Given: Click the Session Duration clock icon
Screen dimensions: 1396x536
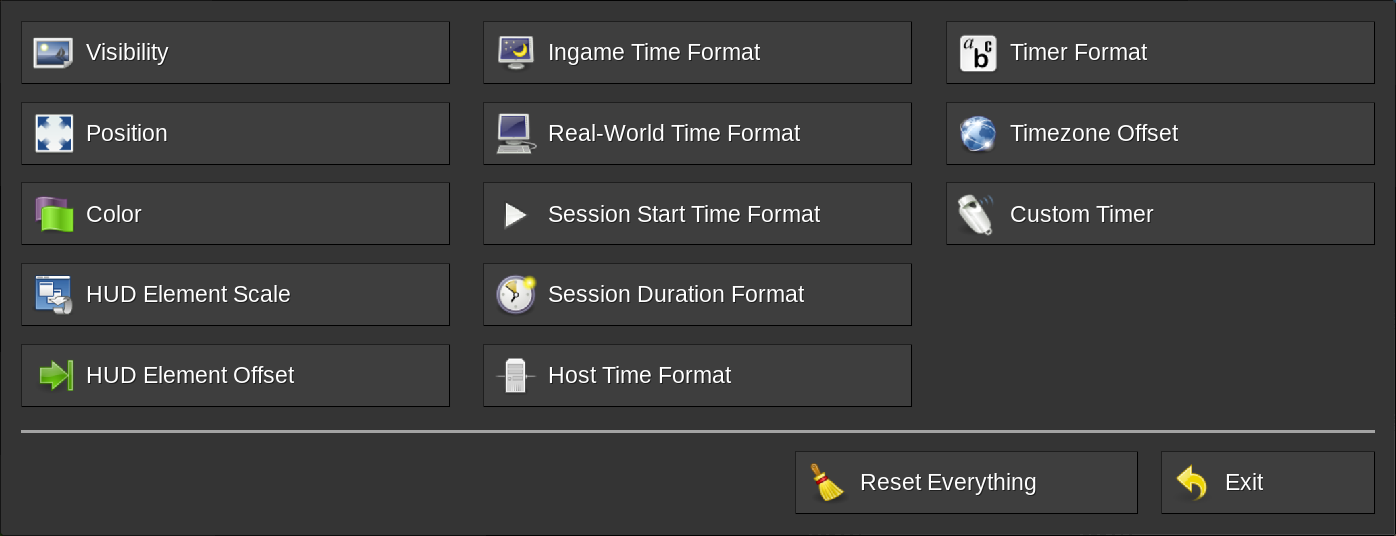Looking at the screenshot, I should pyautogui.click(x=516, y=295).
